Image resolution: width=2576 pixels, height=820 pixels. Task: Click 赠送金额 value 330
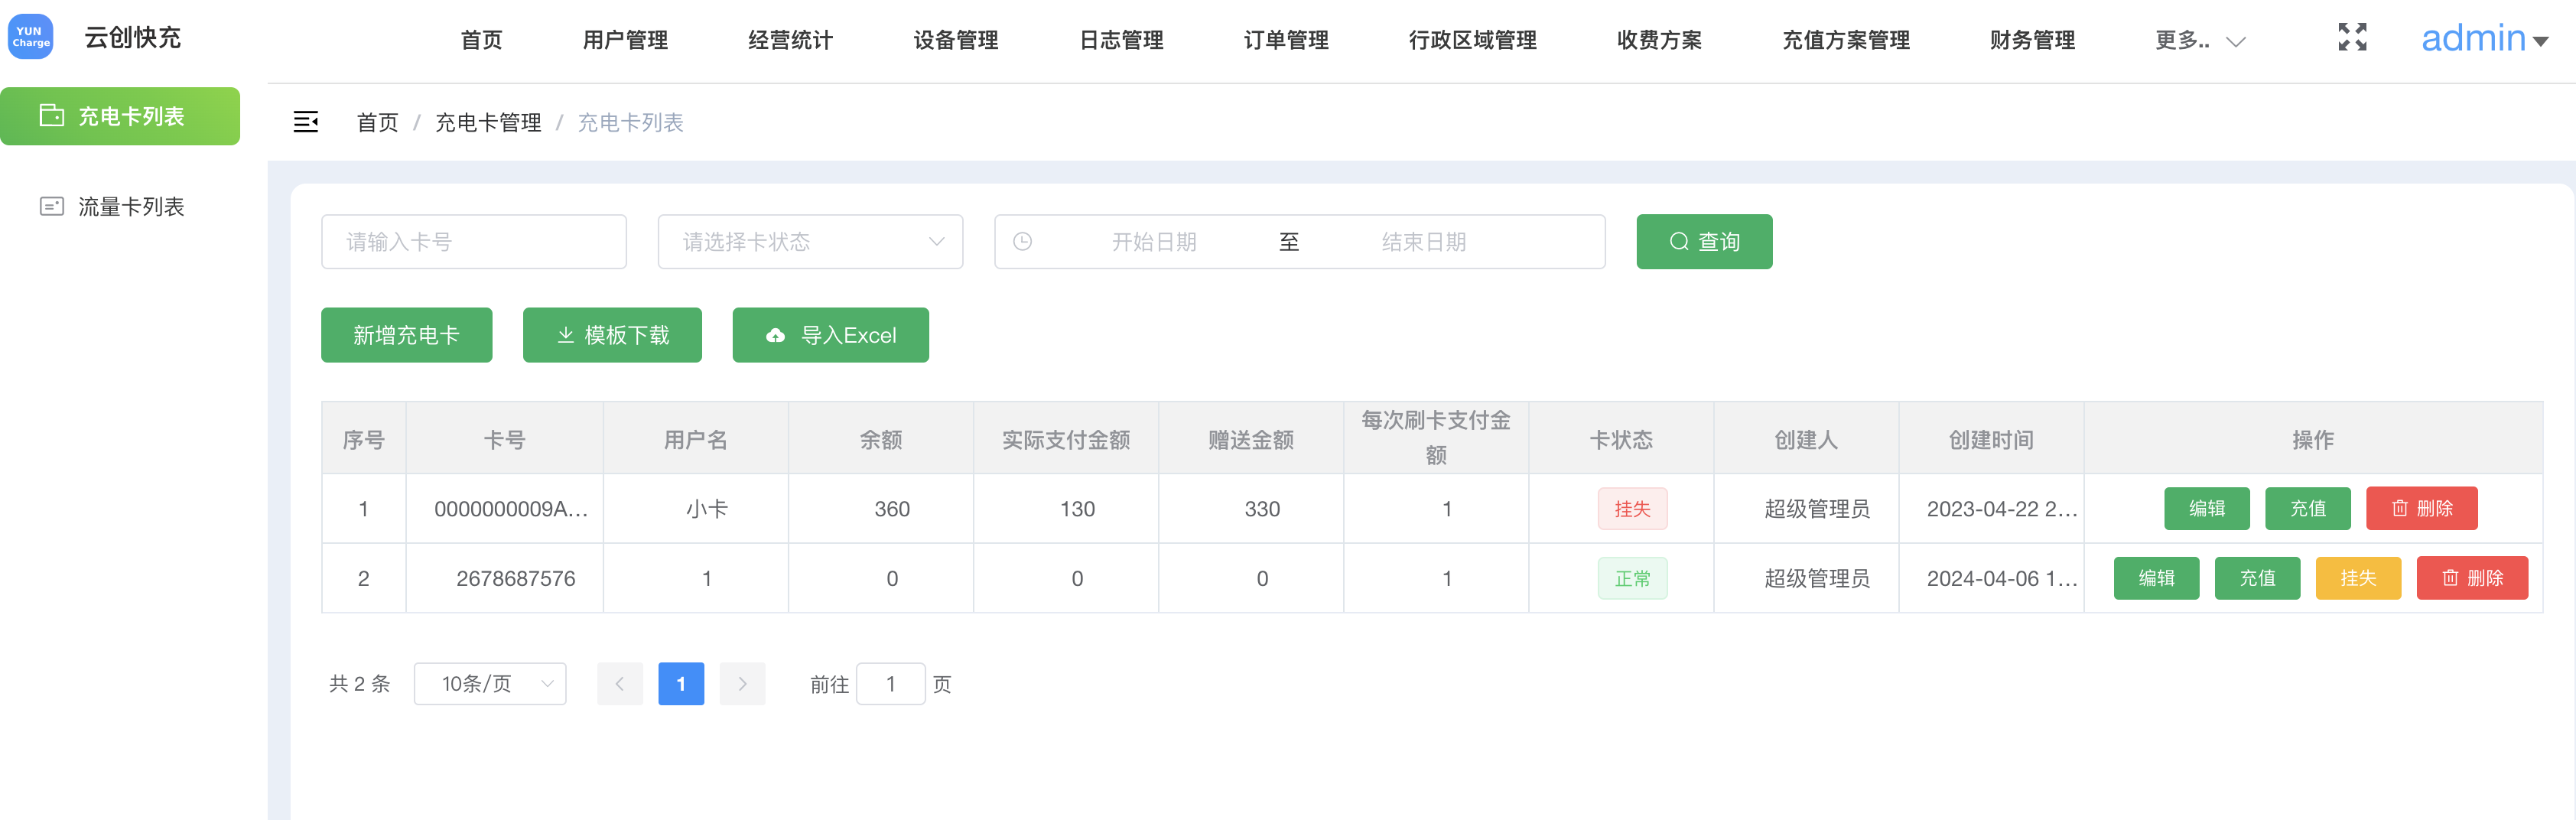[1262, 508]
